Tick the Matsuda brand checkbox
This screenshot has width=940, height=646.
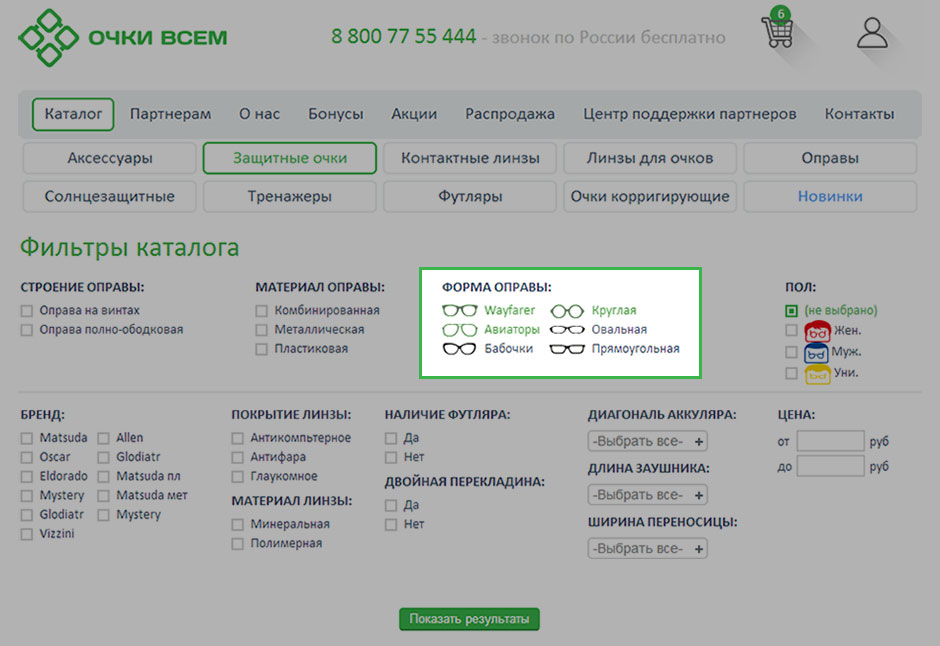click(27, 438)
